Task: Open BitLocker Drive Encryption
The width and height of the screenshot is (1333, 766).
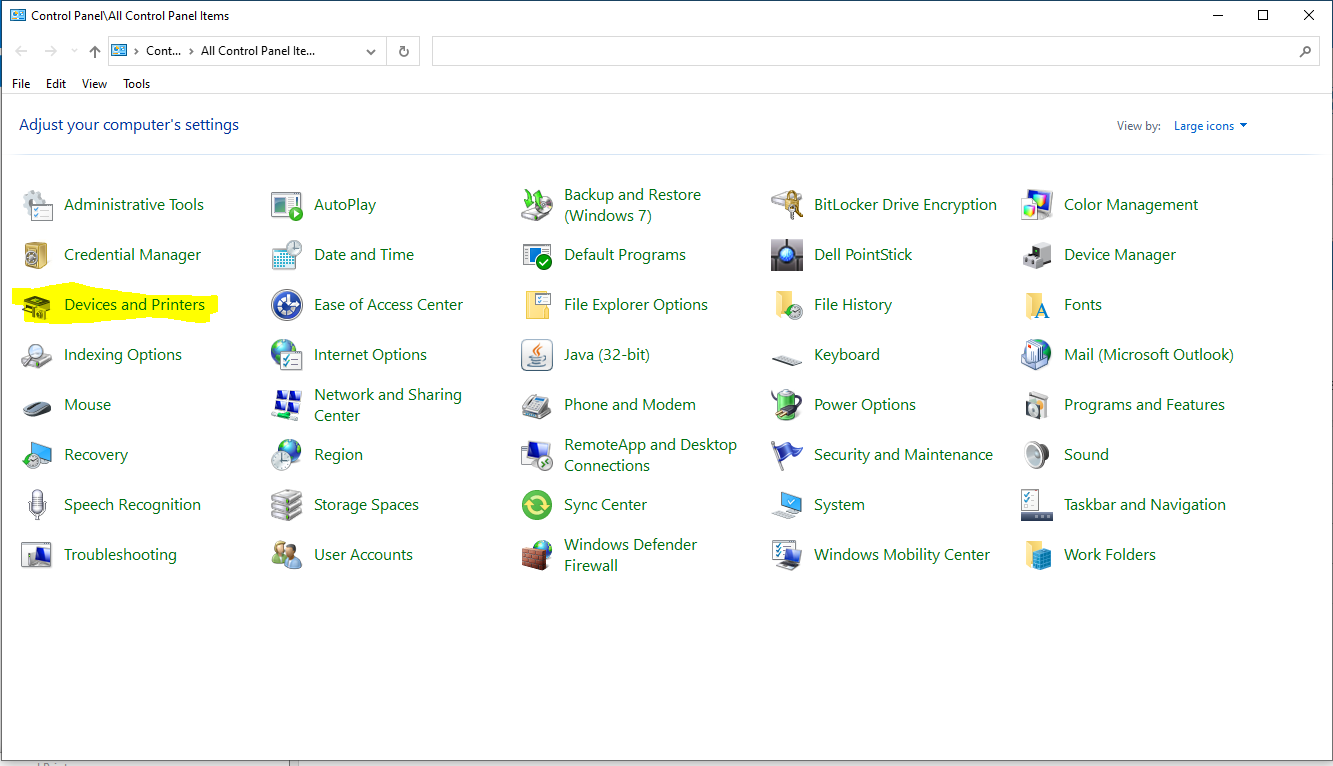Action: pos(905,204)
